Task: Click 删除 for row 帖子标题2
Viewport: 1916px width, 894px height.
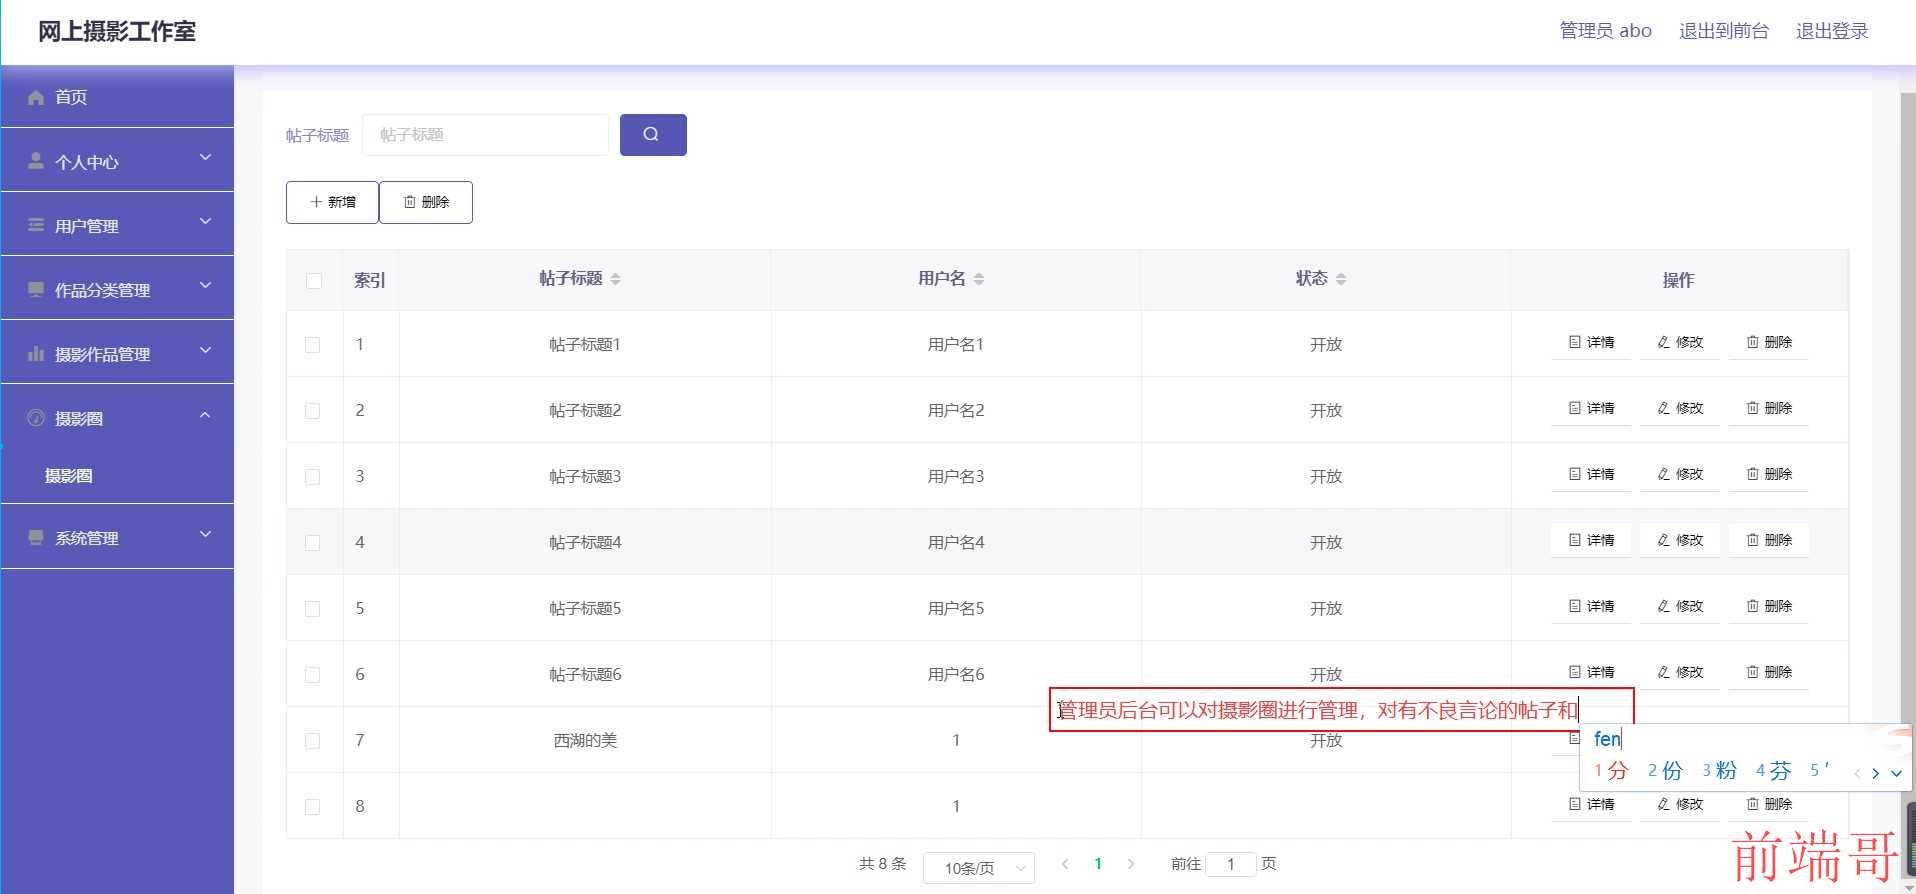Action: point(1769,408)
